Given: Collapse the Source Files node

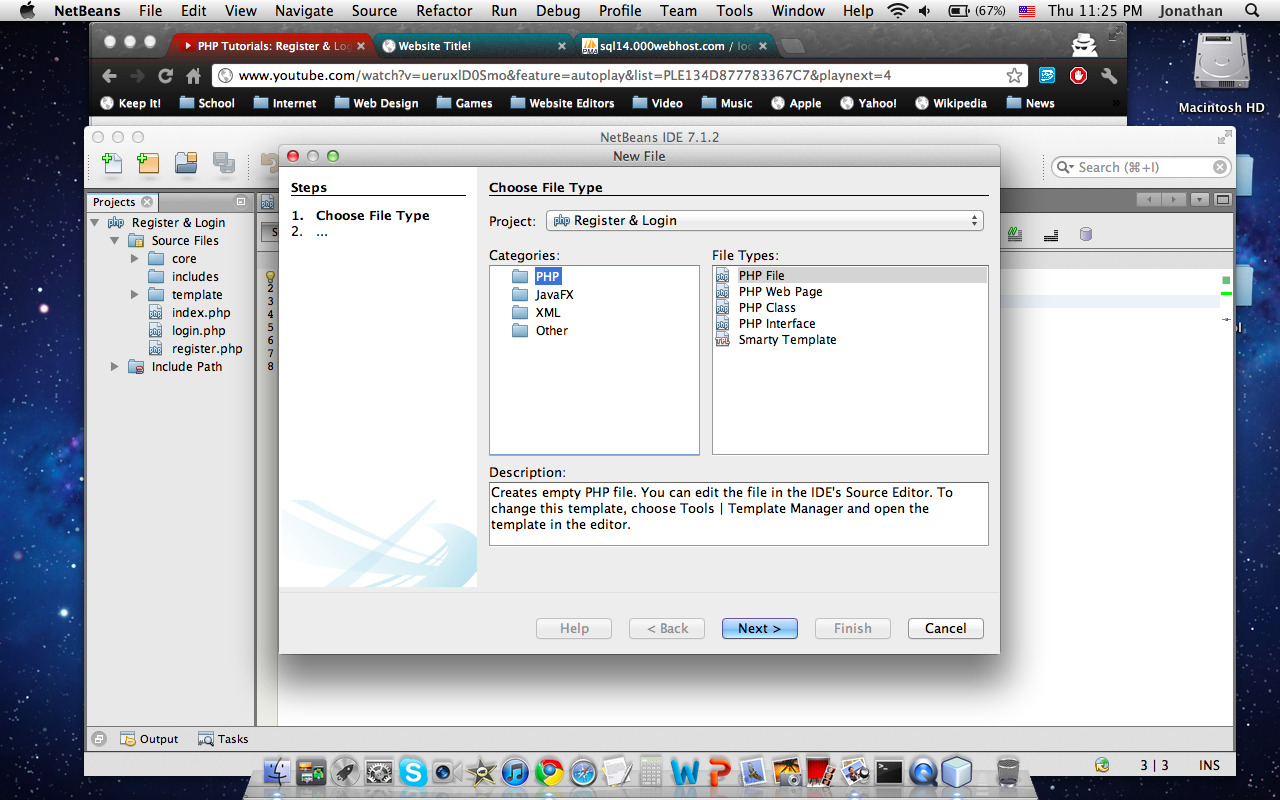Looking at the screenshot, I should tap(115, 241).
